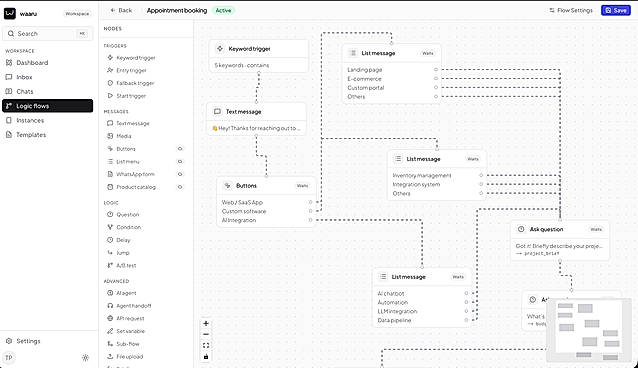Open Flow Settings

(571, 11)
